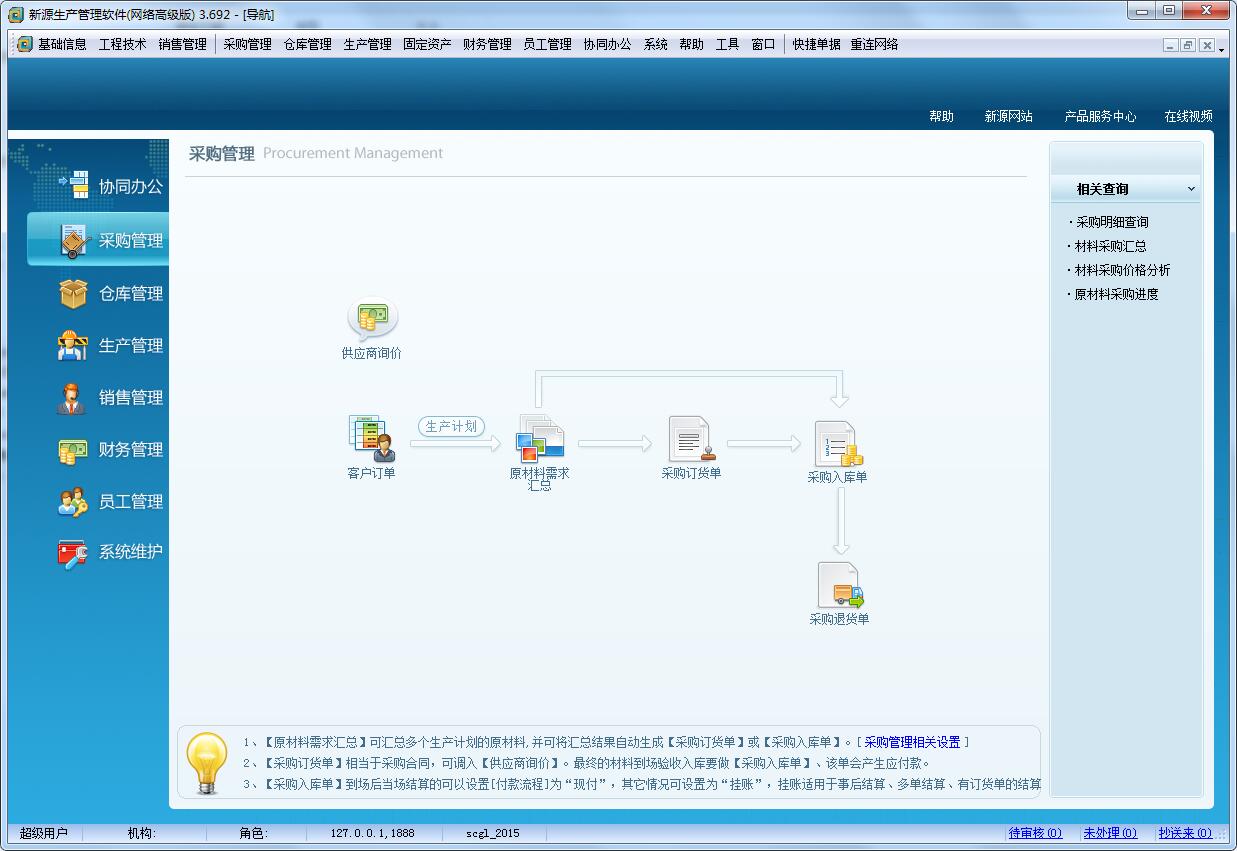Collapse the 相关查询 panel chevron

point(1191,188)
